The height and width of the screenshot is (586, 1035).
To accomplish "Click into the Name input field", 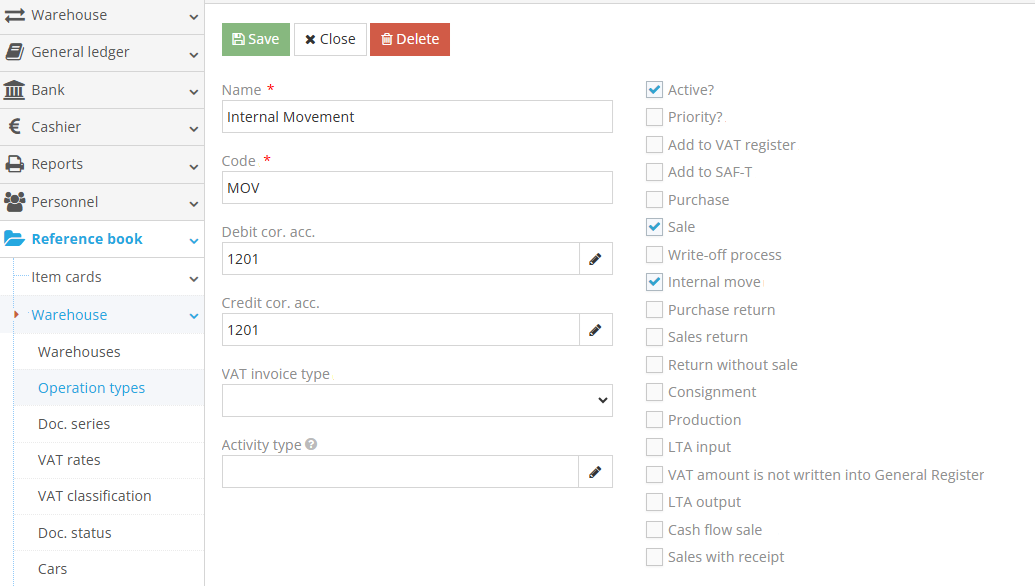I will 417,117.
